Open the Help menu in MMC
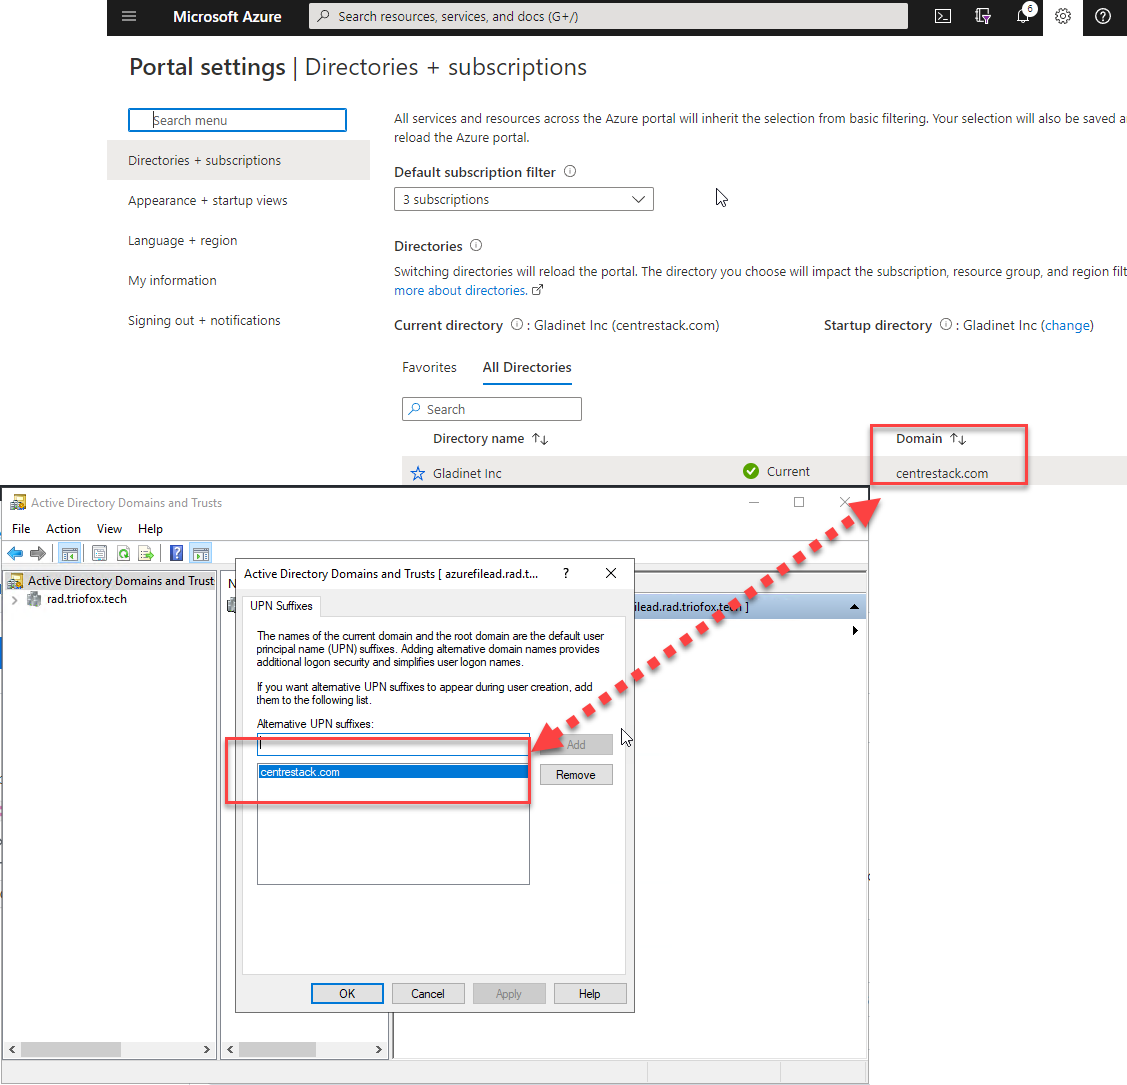The width and height of the screenshot is (1127, 1085). pyautogui.click(x=150, y=528)
